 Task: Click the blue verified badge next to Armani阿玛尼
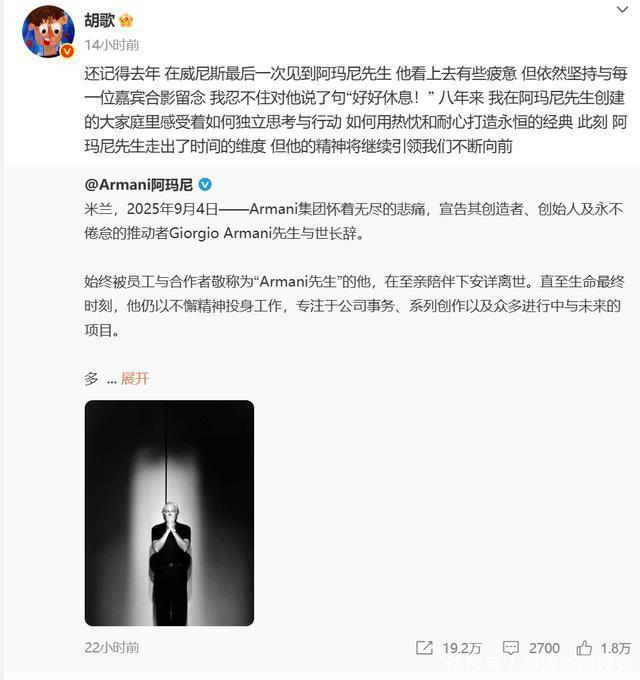coord(205,185)
